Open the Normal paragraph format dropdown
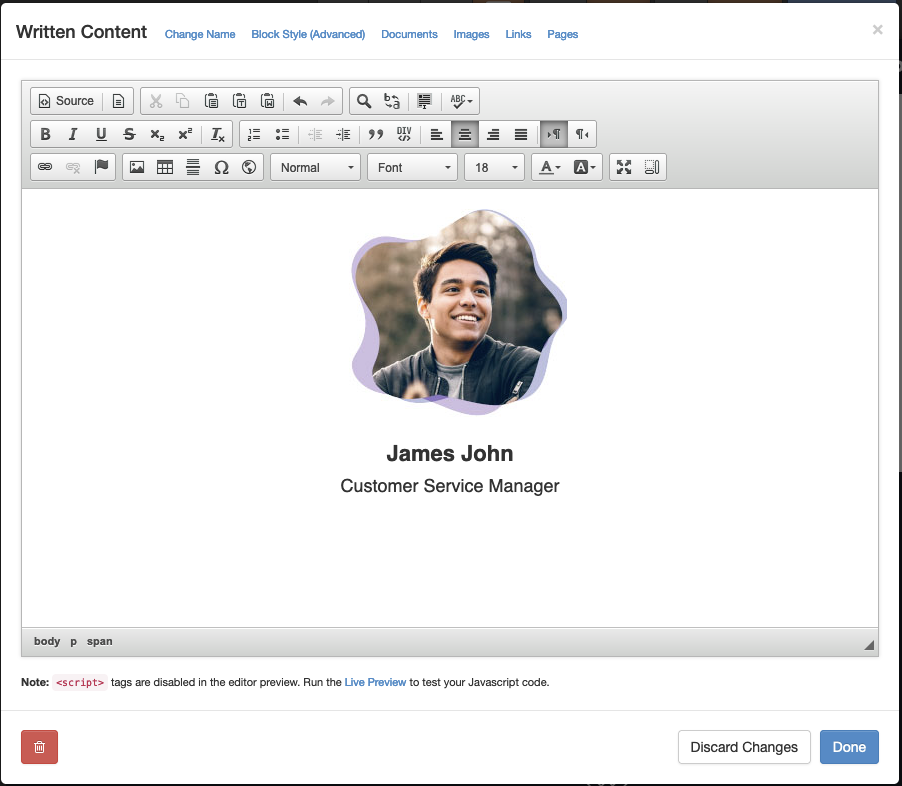The image size is (902, 786). tap(315, 167)
